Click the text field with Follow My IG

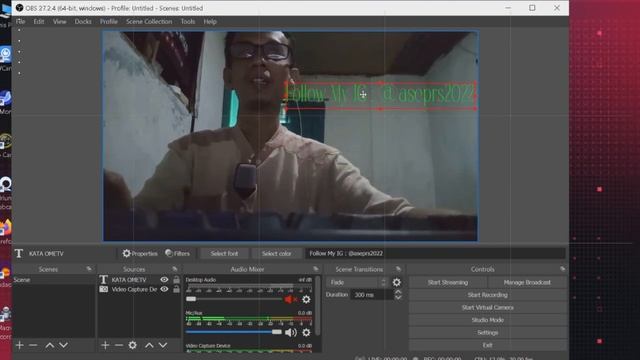pyautogui.click(x=436, y=253)
